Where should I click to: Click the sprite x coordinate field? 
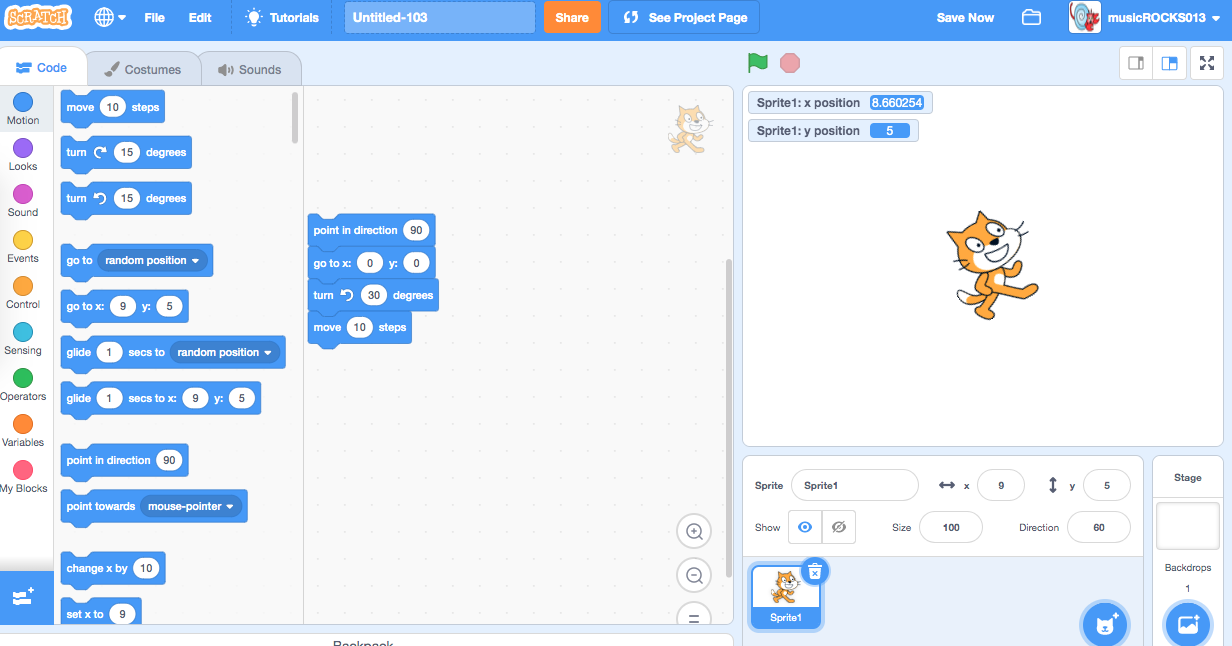(1001, 485)
